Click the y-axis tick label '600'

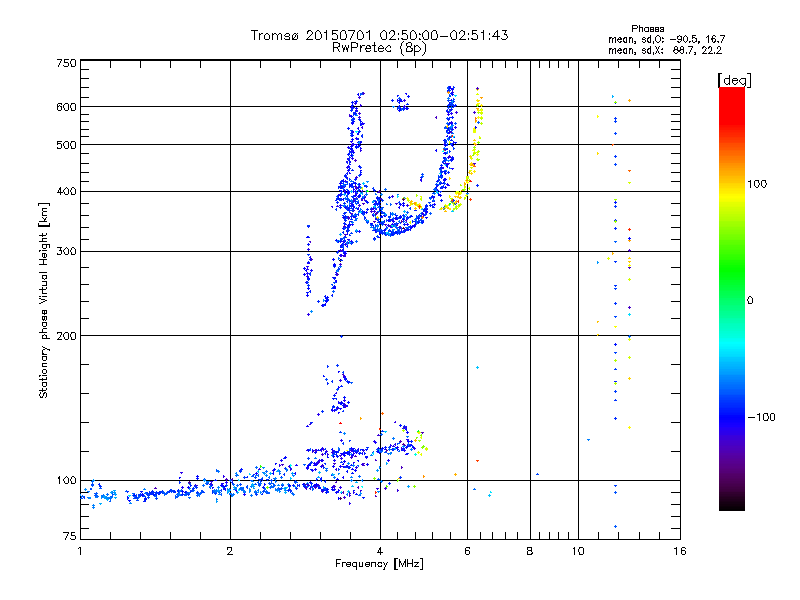(66, 107)
